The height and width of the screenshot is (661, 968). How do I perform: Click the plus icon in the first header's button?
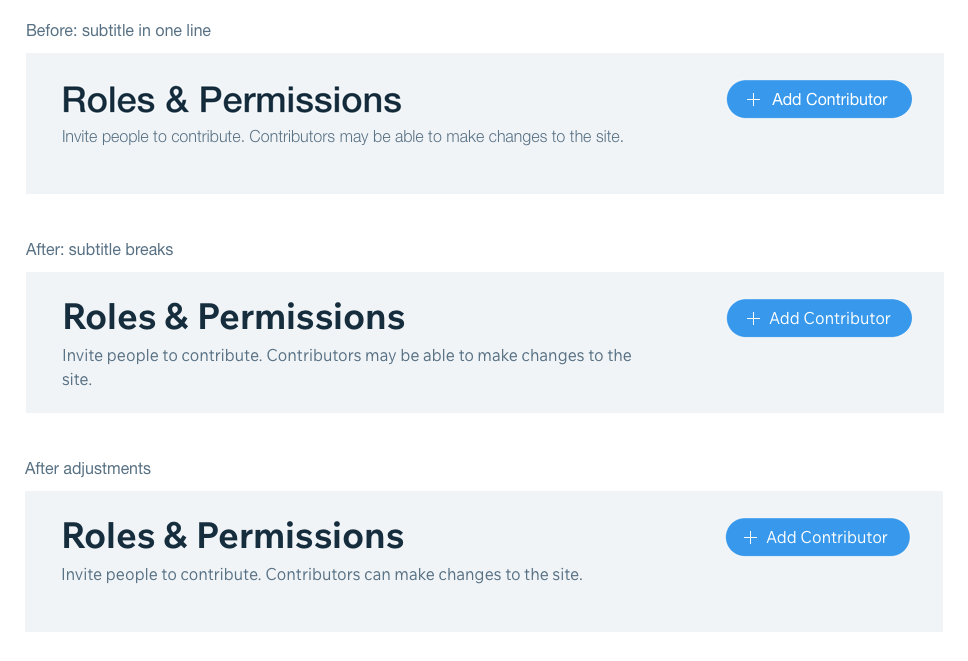click(x=753, y=100)
